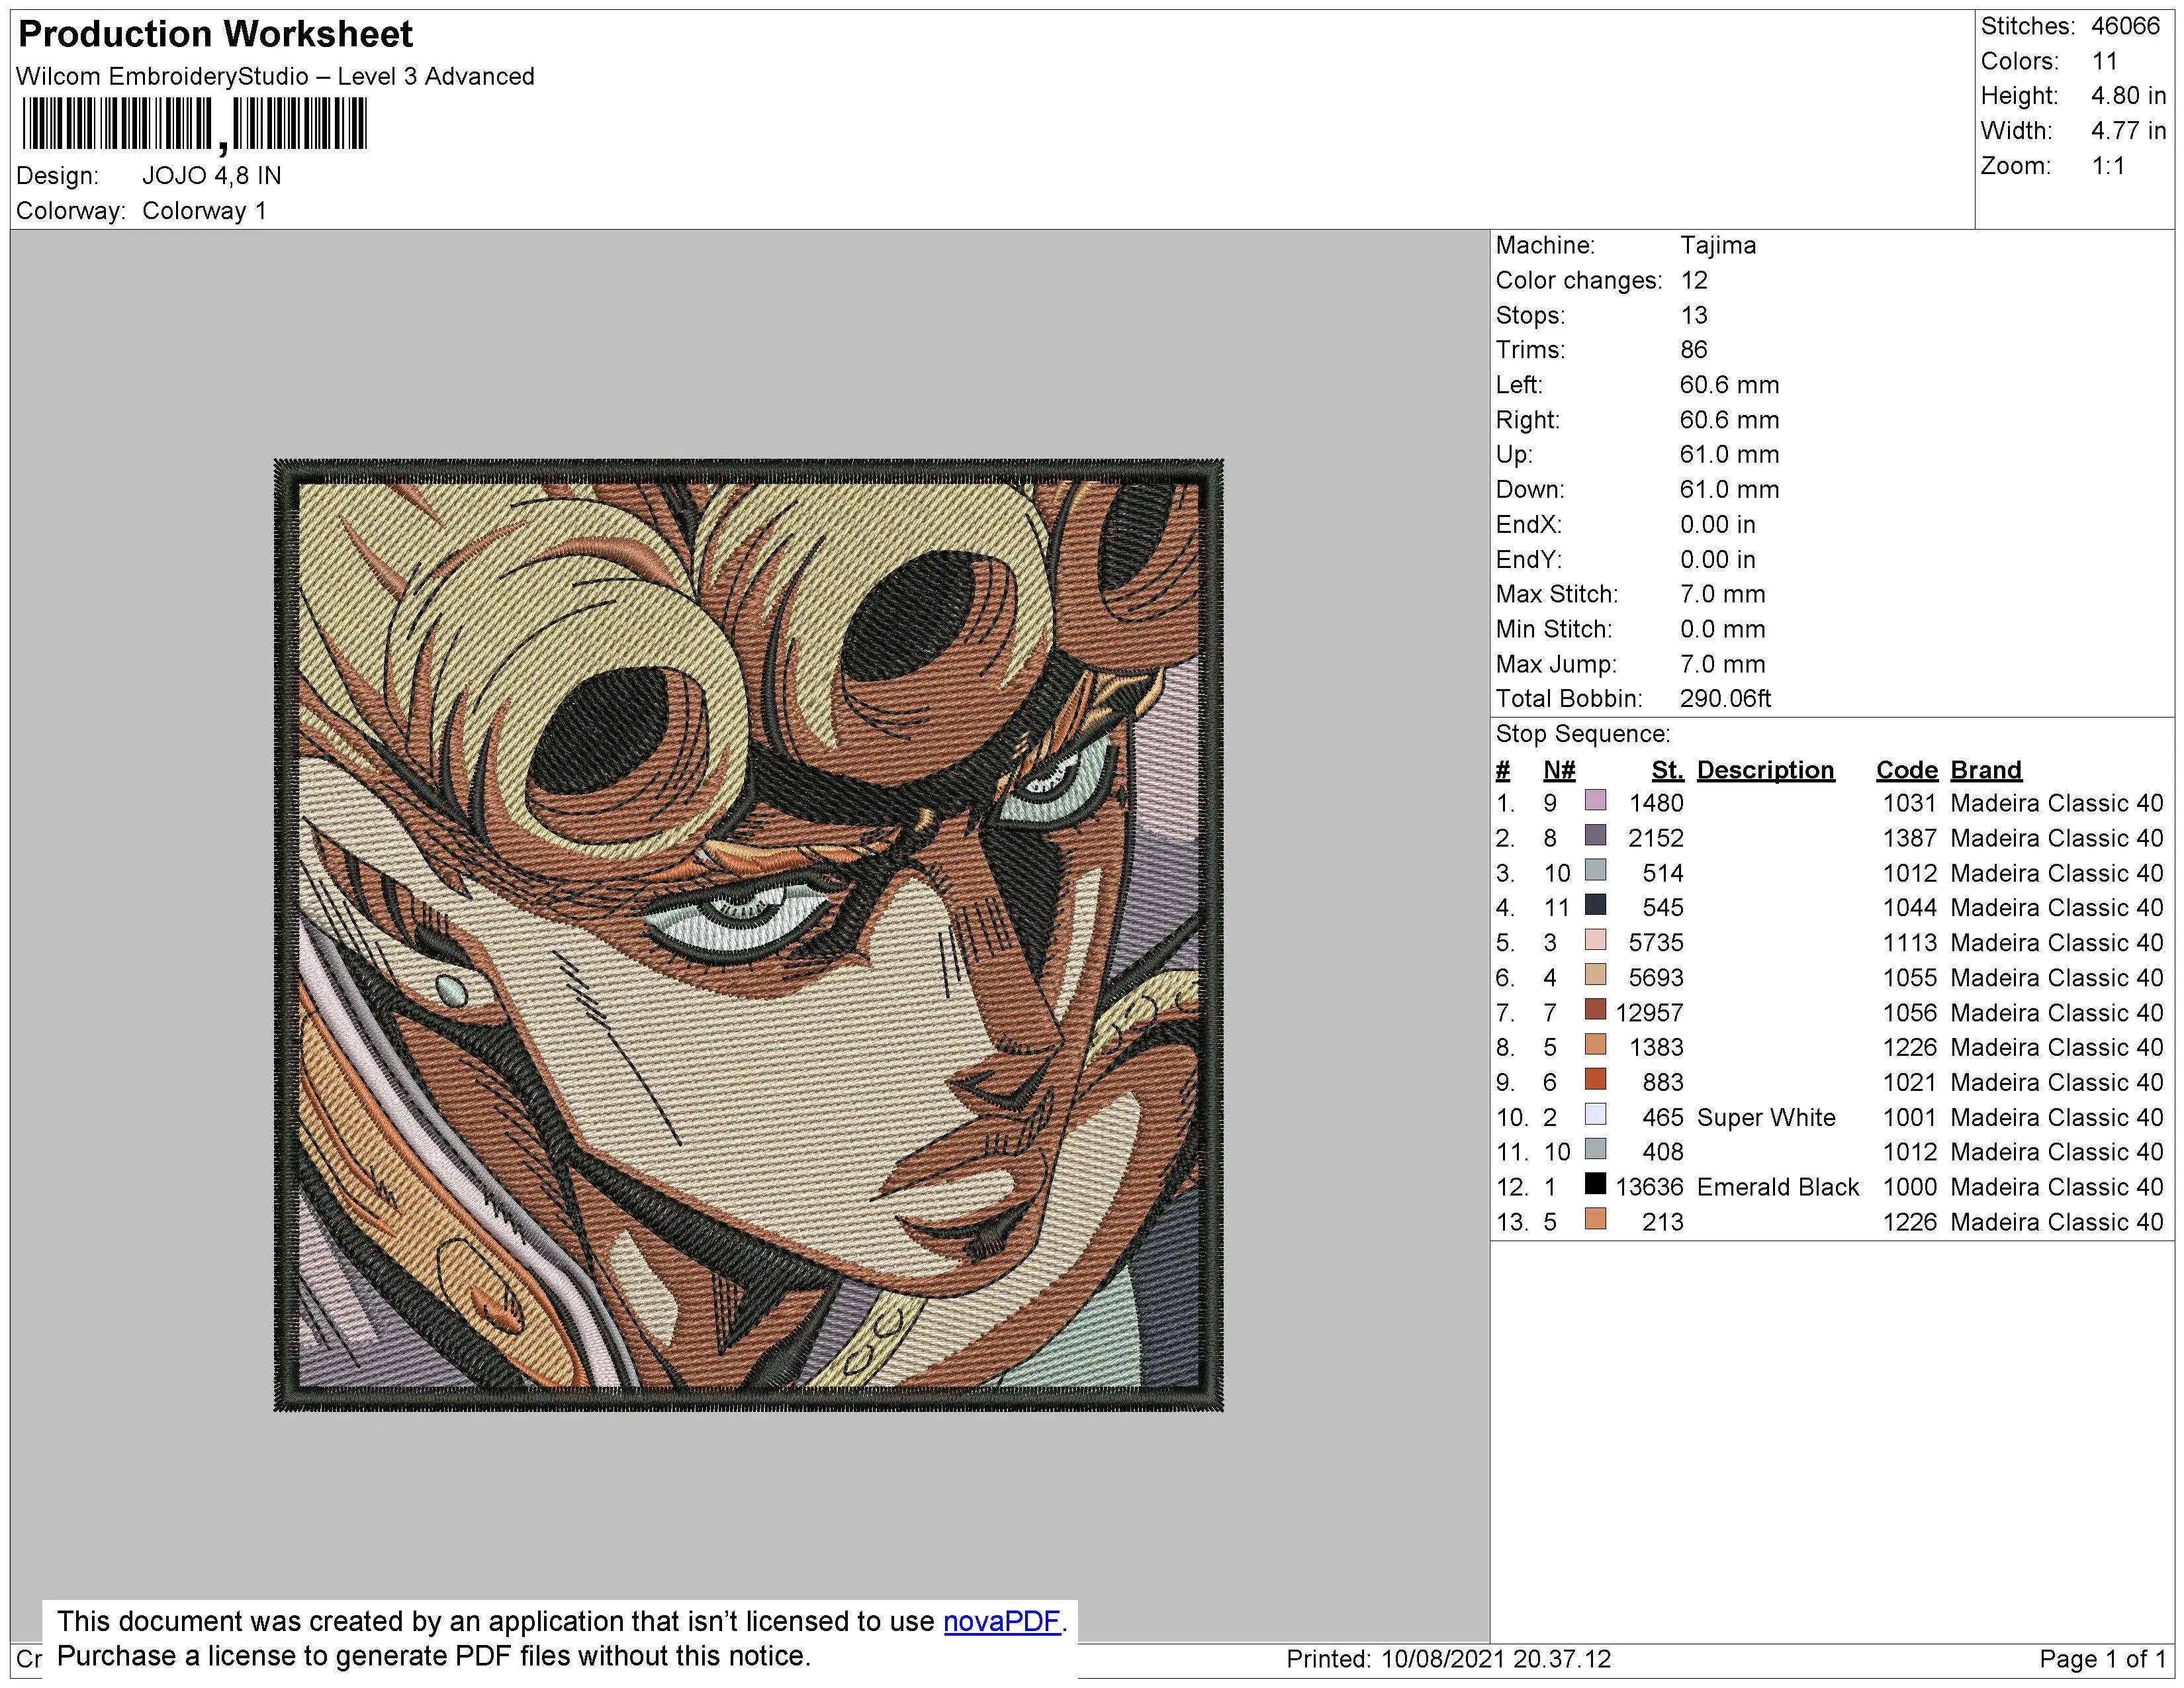Click the rust red swatch for stop 9
This screenshot has height=1688, width=2184.
tap(1596, 1080)
